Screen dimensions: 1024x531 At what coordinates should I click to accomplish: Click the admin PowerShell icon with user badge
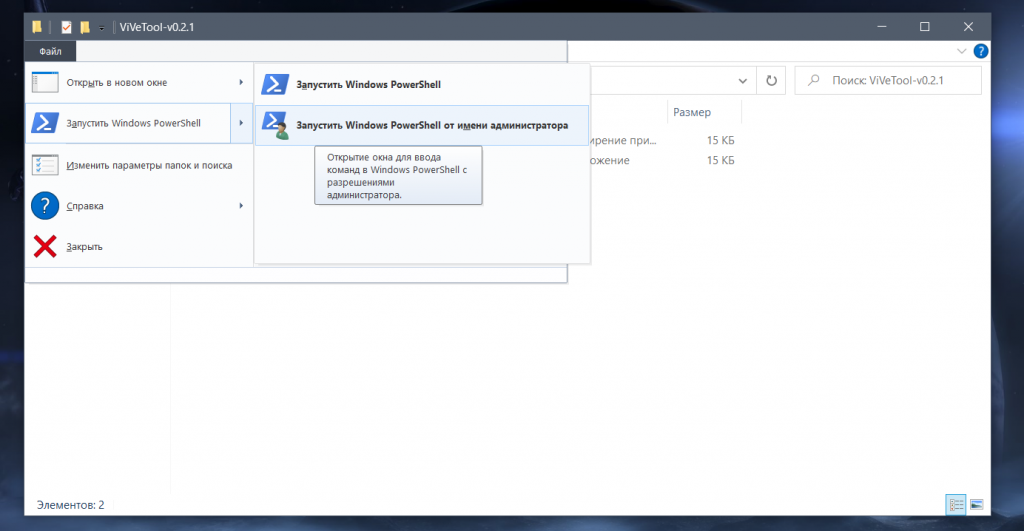tap(275, 125)
